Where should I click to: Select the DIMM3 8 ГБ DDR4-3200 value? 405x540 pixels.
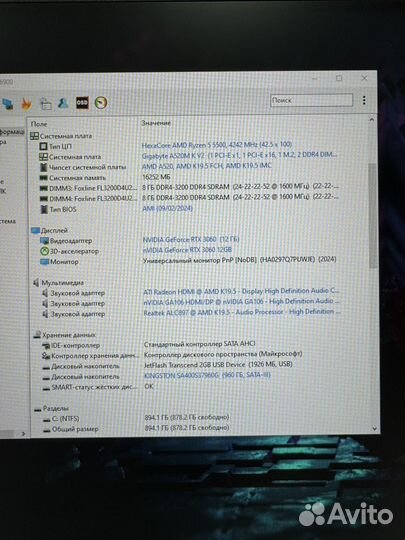point(240,187)
